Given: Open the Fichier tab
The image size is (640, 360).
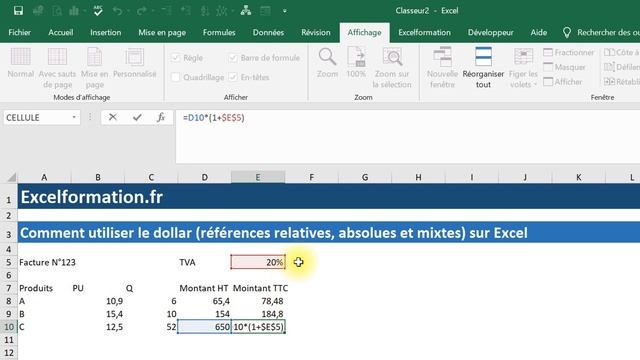Looking at the screenshot, I should [x=20, y=32].
